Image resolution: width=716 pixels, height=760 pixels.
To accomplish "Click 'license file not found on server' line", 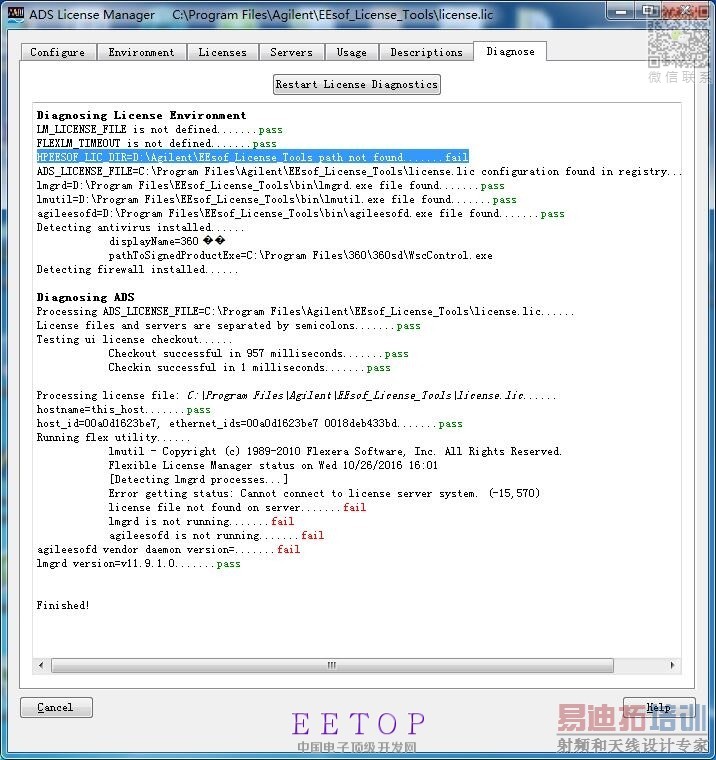I will [237, 508].
